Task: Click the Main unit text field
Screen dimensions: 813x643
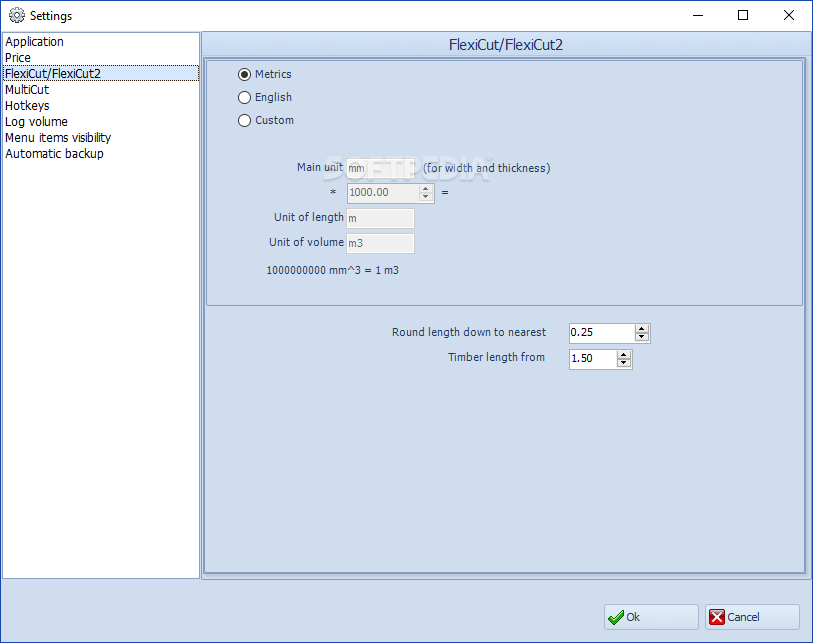Action: point(380,169)
